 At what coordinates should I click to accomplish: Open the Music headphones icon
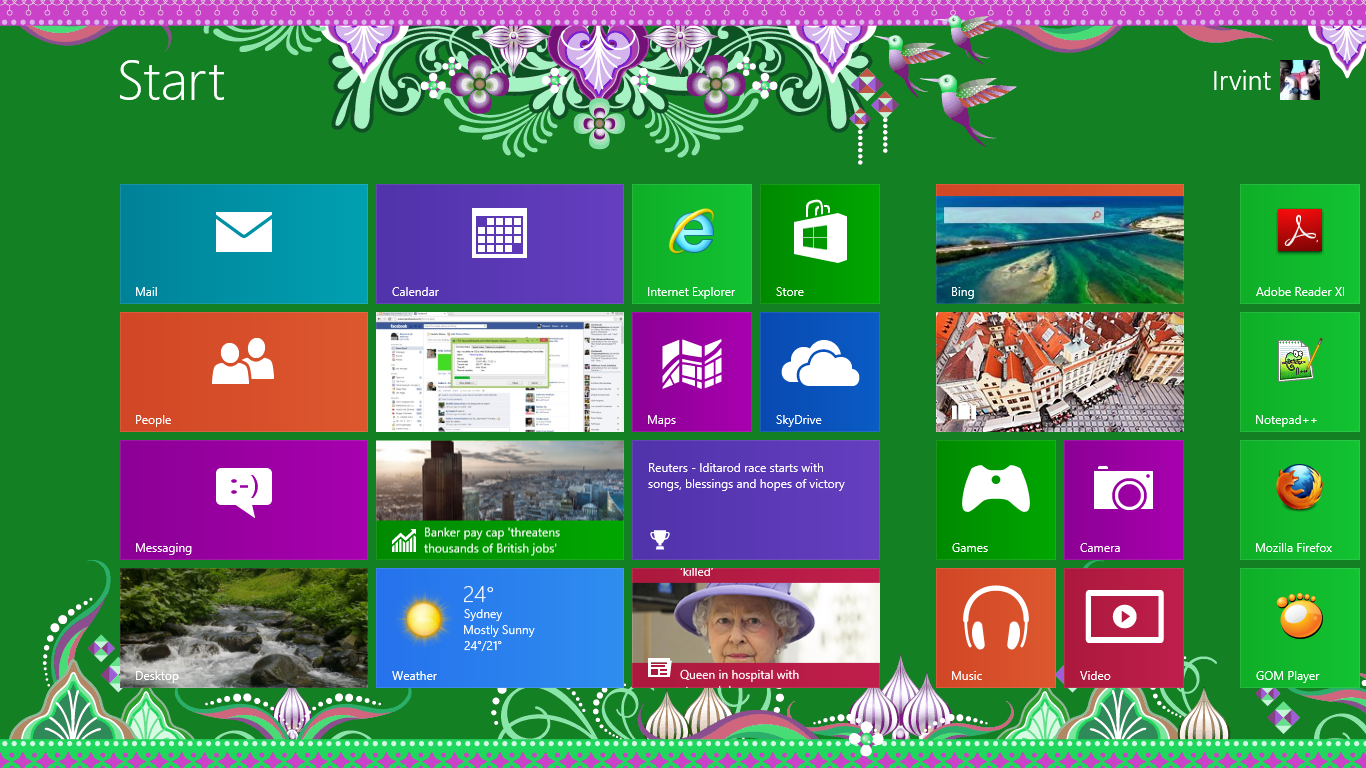[x=996, y=617]
